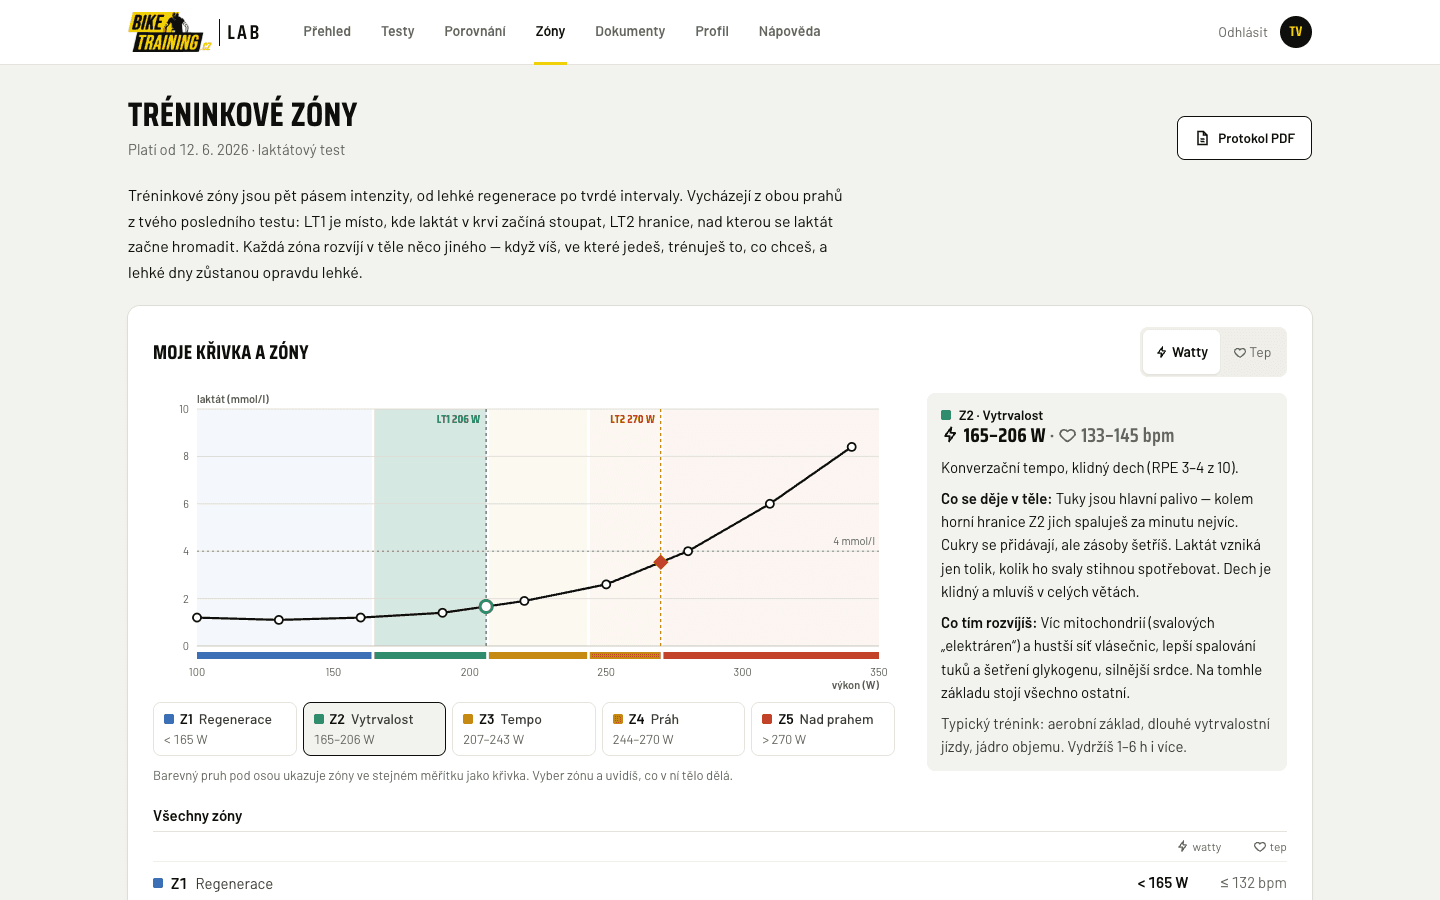Select the Z1 Regenerace zone card
Viewport: 1440px width, 900px height.
click(225, 729)
